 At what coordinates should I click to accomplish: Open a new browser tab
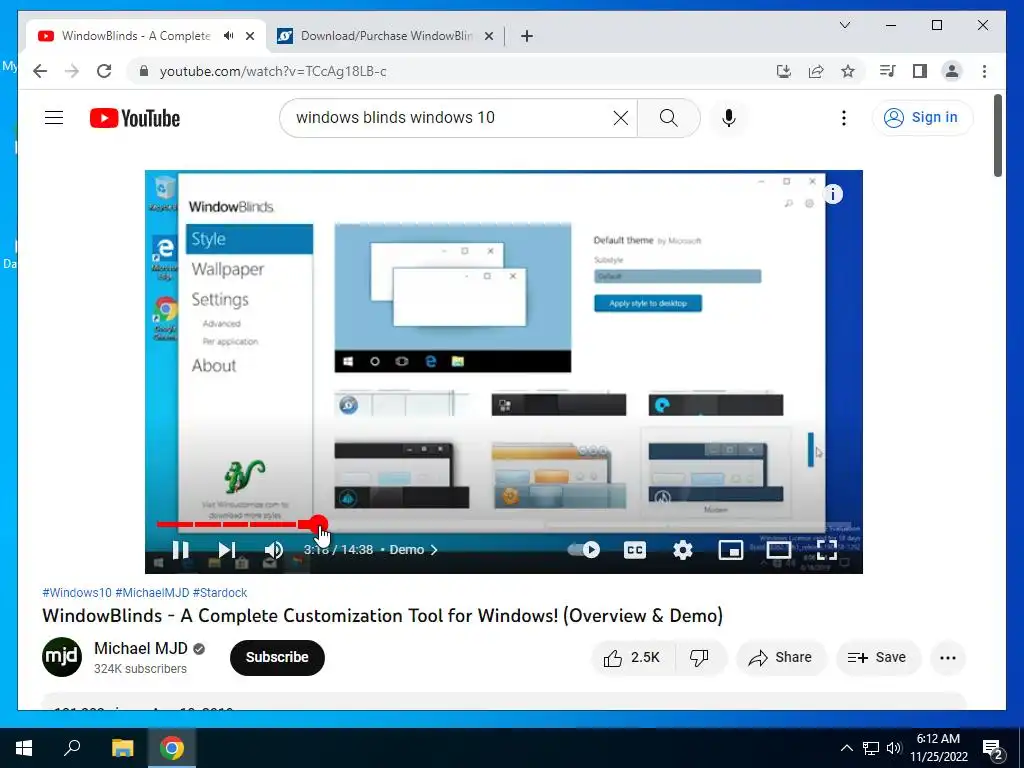pos(527,36)
